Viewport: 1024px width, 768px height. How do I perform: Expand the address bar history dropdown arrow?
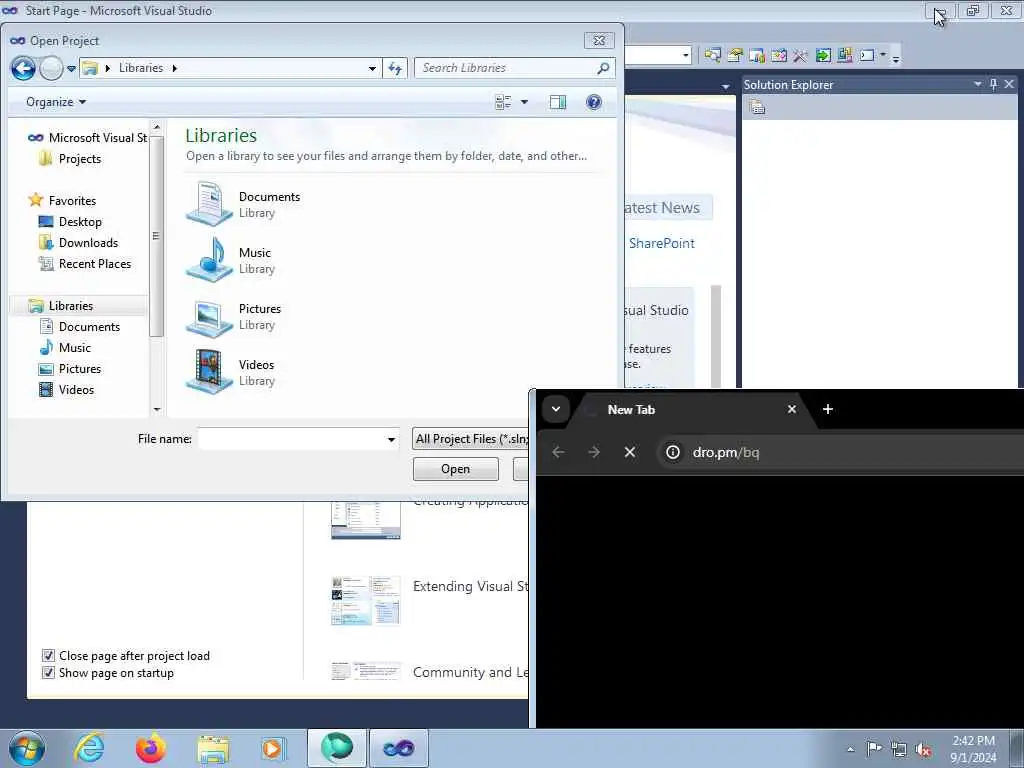(x=372, y=68)
